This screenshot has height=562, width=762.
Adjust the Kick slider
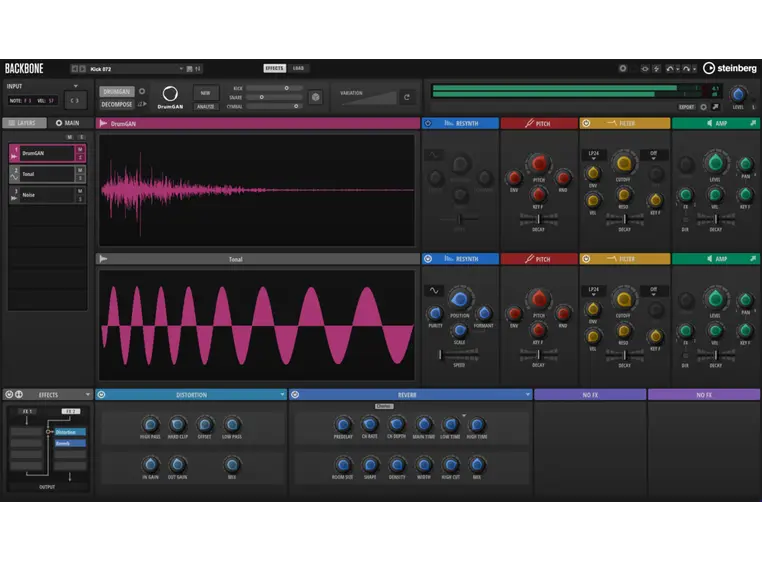(x=275, y=88)
